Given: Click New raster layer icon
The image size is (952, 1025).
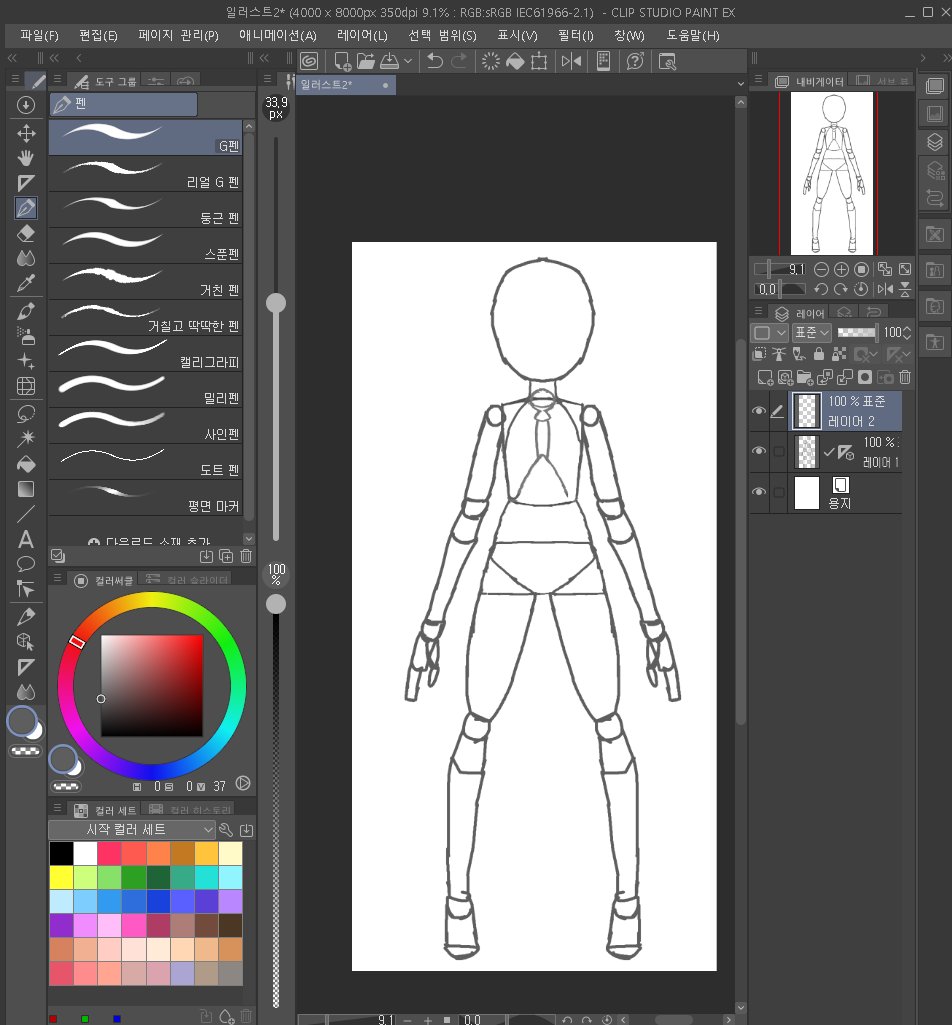Looking at the screenshot, I should tap(764, 377).
